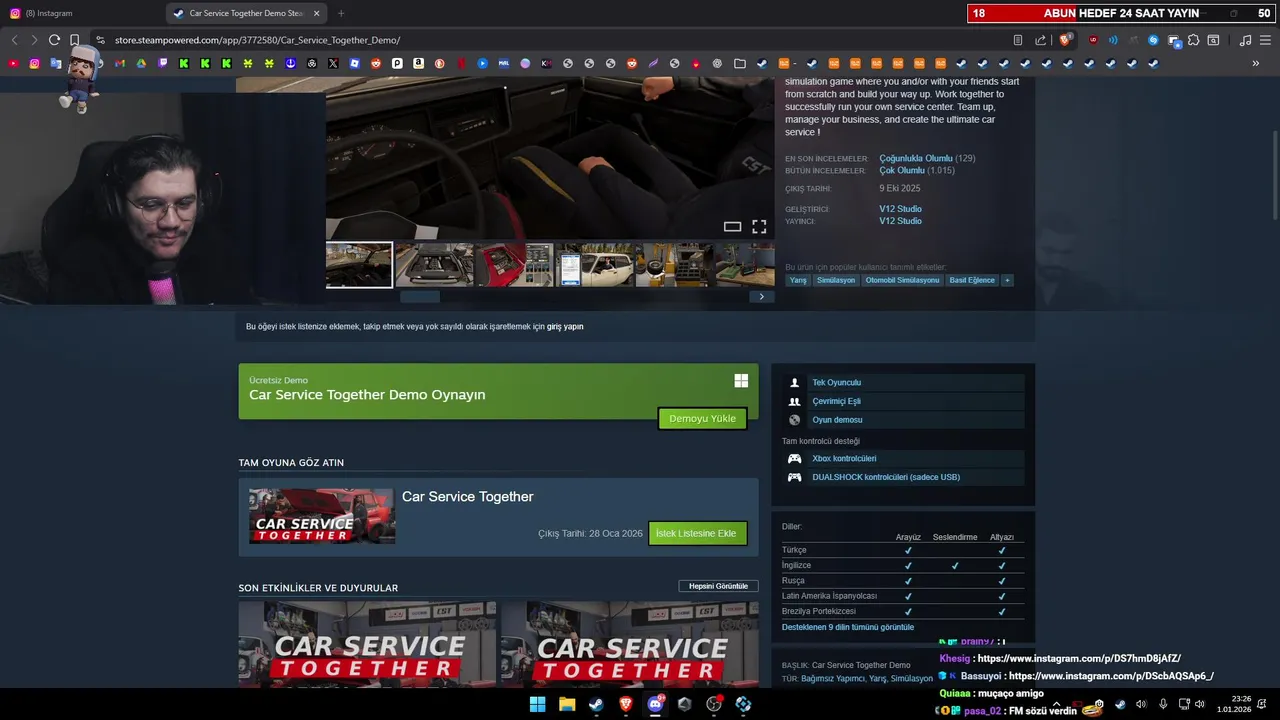
Task: Click Demoyu Yükle button
Action: point(702,418)
